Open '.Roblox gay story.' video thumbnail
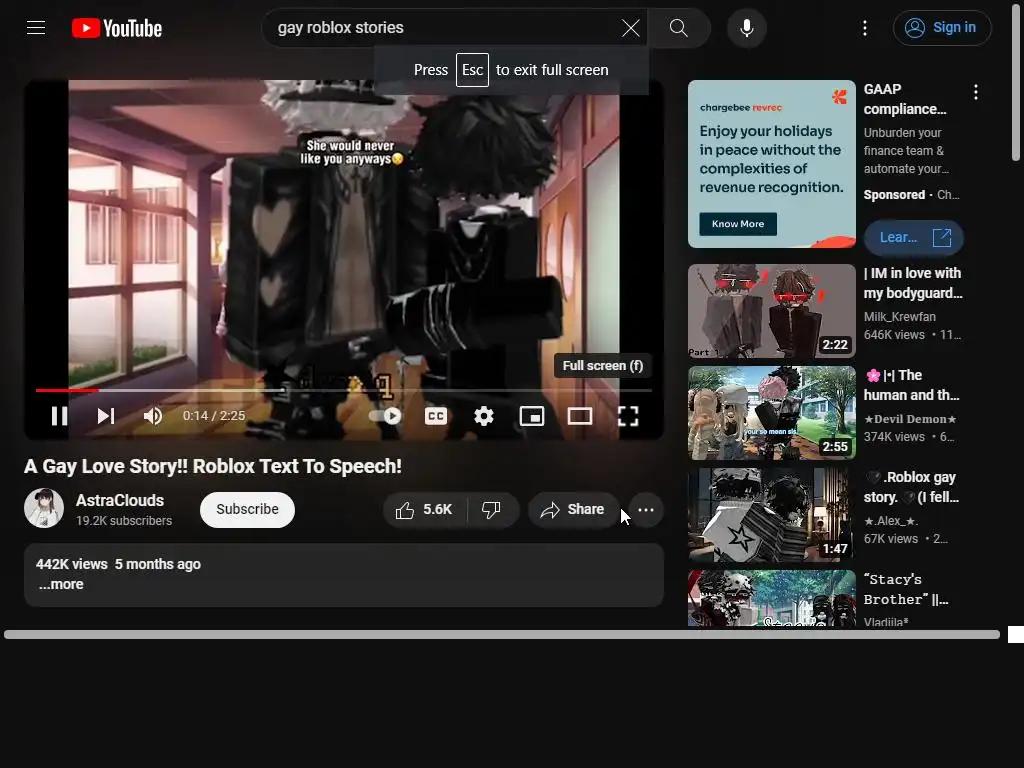Screen dimensions: 1024x768 772,515
